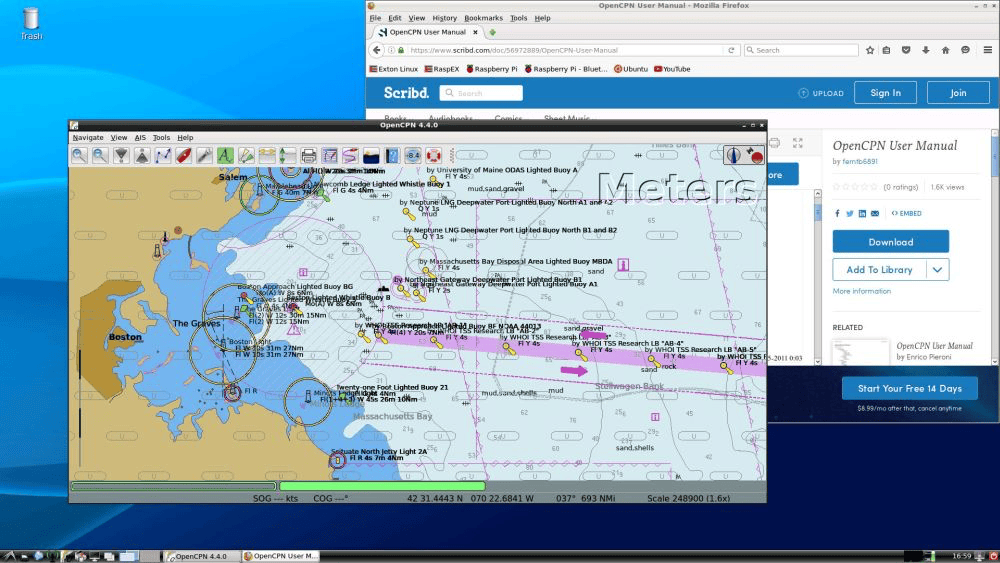Viewport: 1000px width, 563px height.
Task: Click the compass north indicator icon
Action: coord(734,155)
